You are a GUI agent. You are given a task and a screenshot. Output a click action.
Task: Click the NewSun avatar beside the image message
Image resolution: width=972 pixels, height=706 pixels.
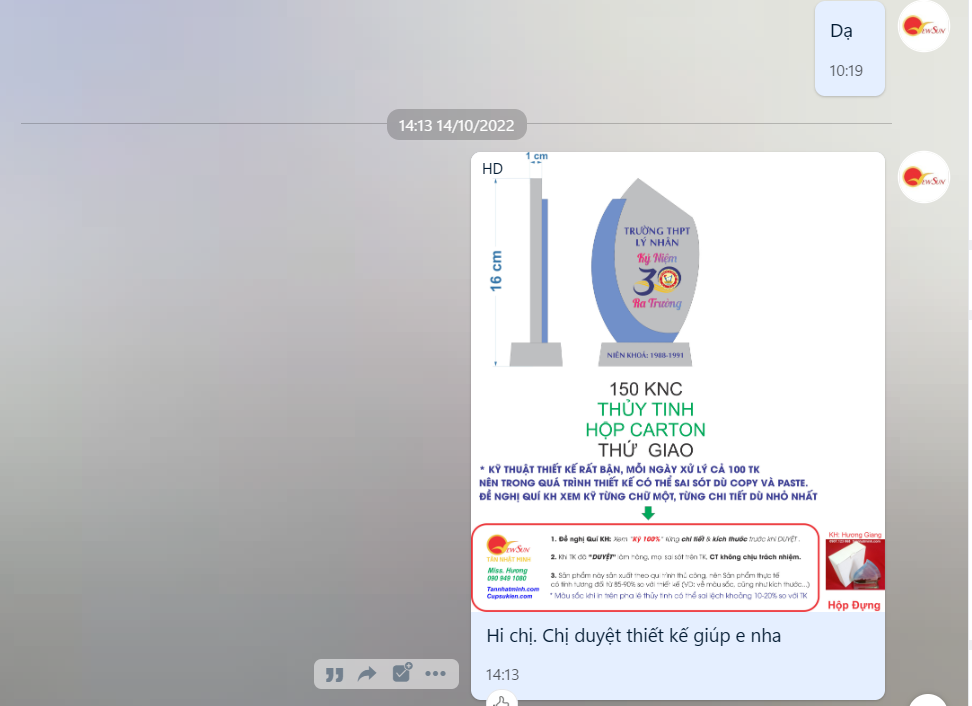924,177
